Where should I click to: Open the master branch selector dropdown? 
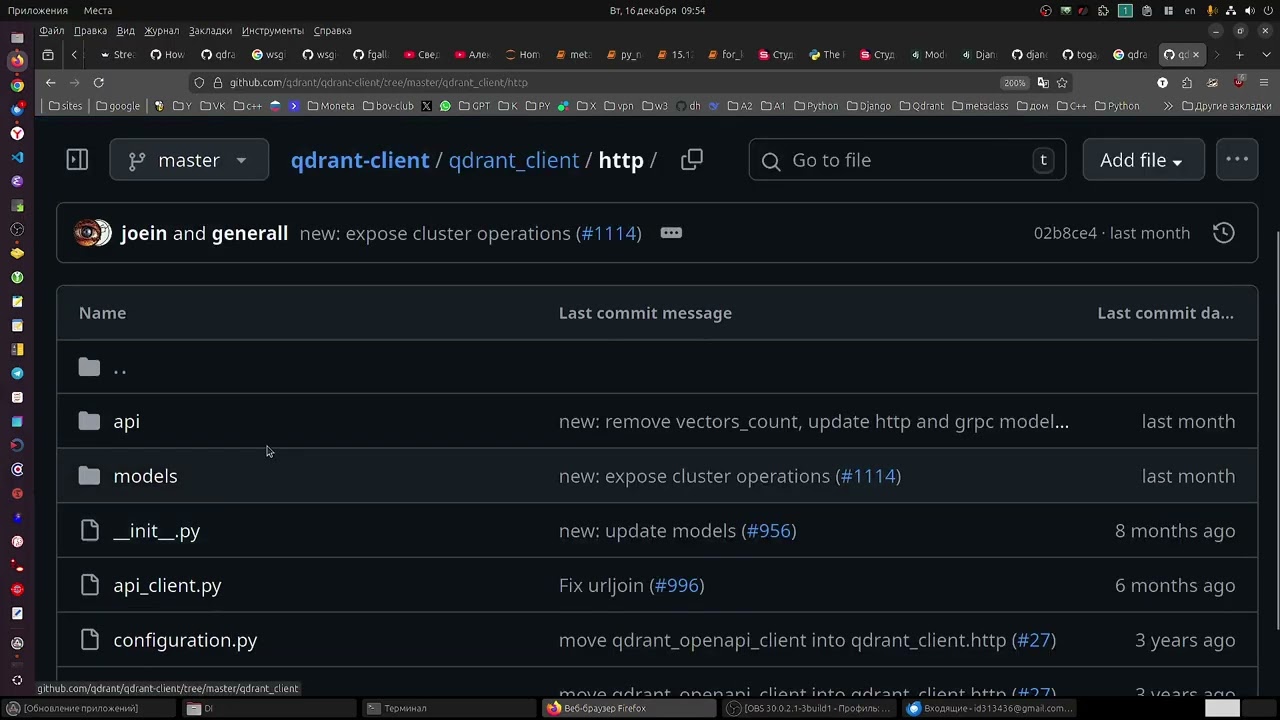tap(189, 160)
